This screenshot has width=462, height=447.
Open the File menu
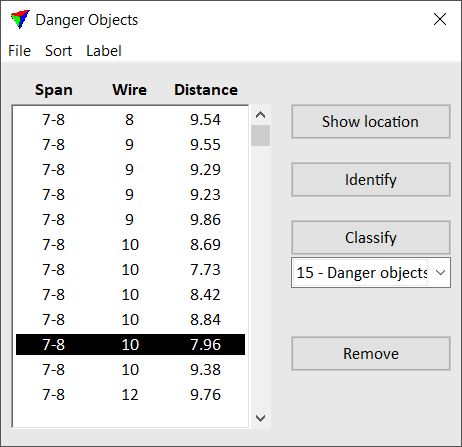(x=19, y=51)
